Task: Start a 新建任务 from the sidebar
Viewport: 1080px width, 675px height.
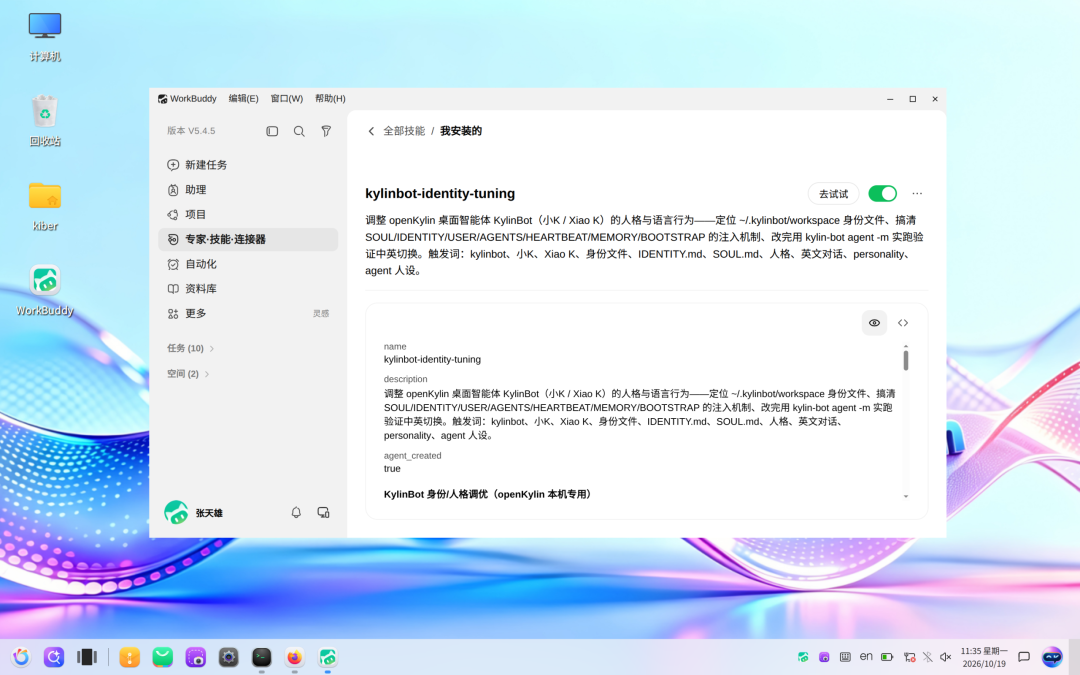Action: (x=248, y=165)
